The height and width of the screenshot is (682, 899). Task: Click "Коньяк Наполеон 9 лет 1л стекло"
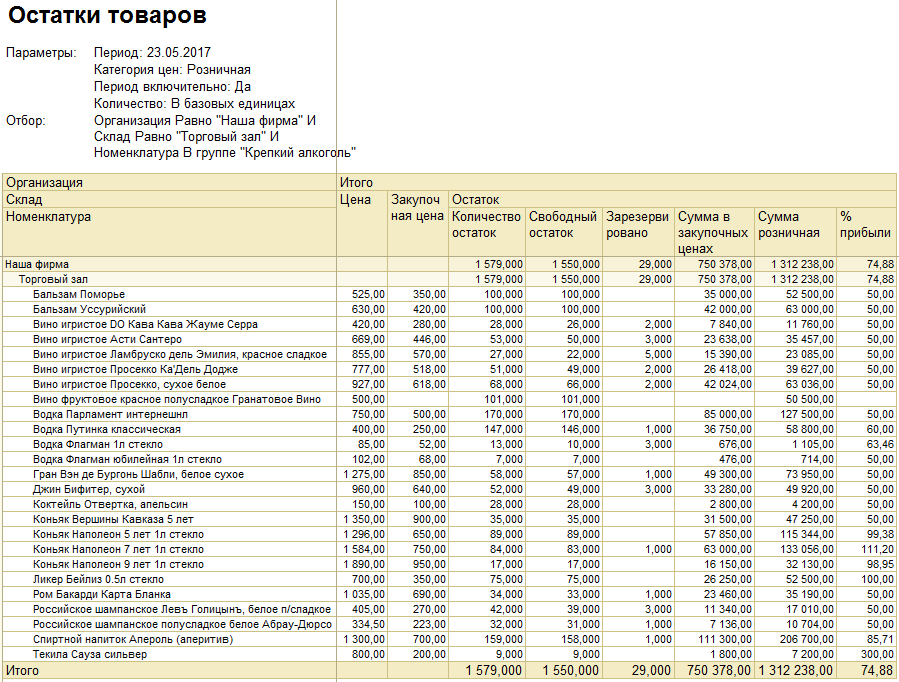click(118, 564)
